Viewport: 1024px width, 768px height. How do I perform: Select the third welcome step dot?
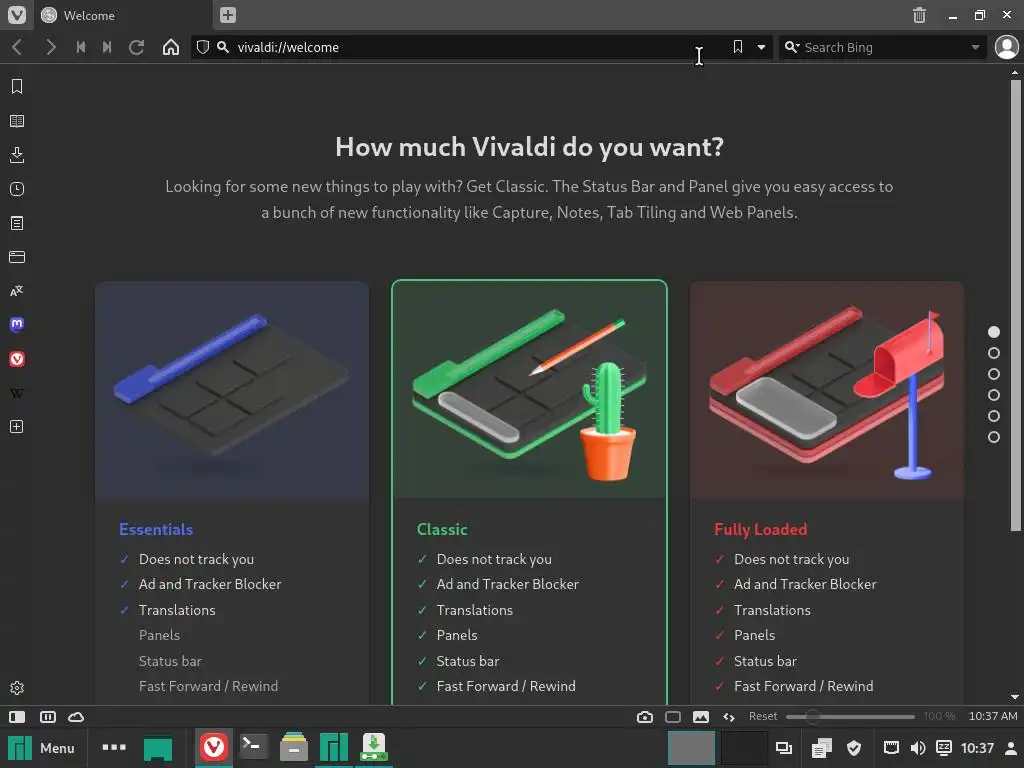click(993, 374)
